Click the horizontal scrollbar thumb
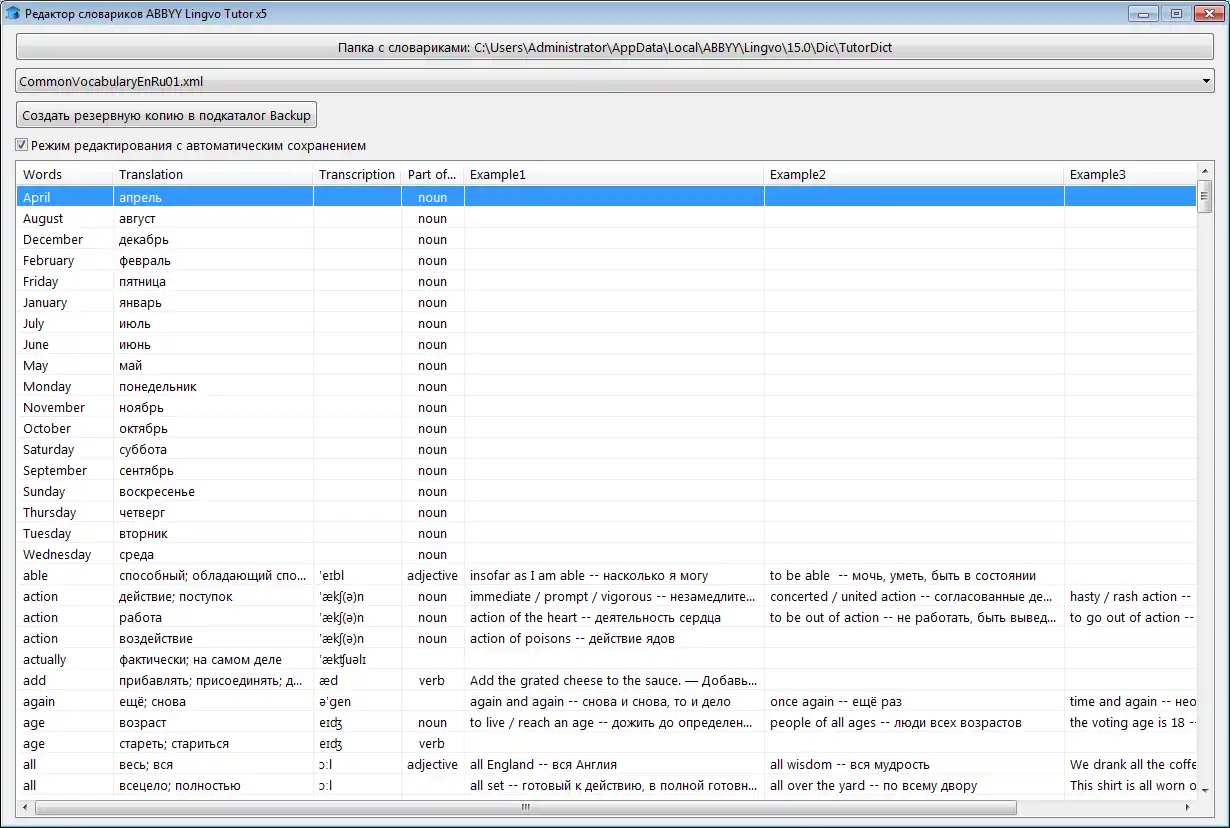The image size is (1230, 828). 525,807
